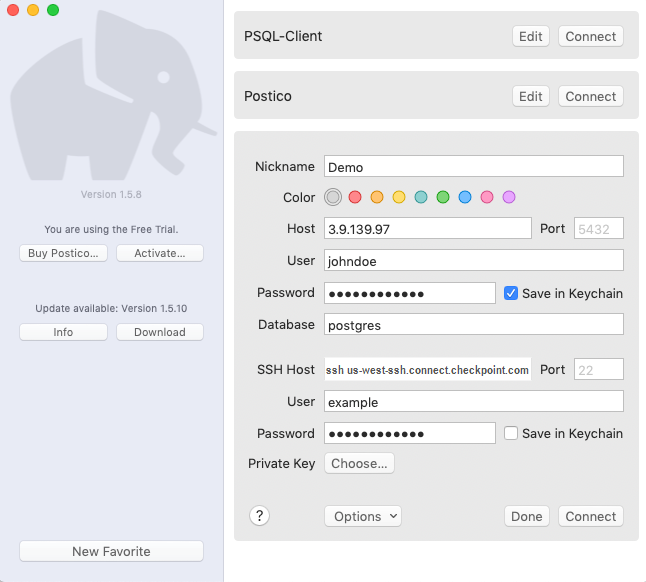Click the database Password field
The image size is (646, 582).
click(410, 293)
